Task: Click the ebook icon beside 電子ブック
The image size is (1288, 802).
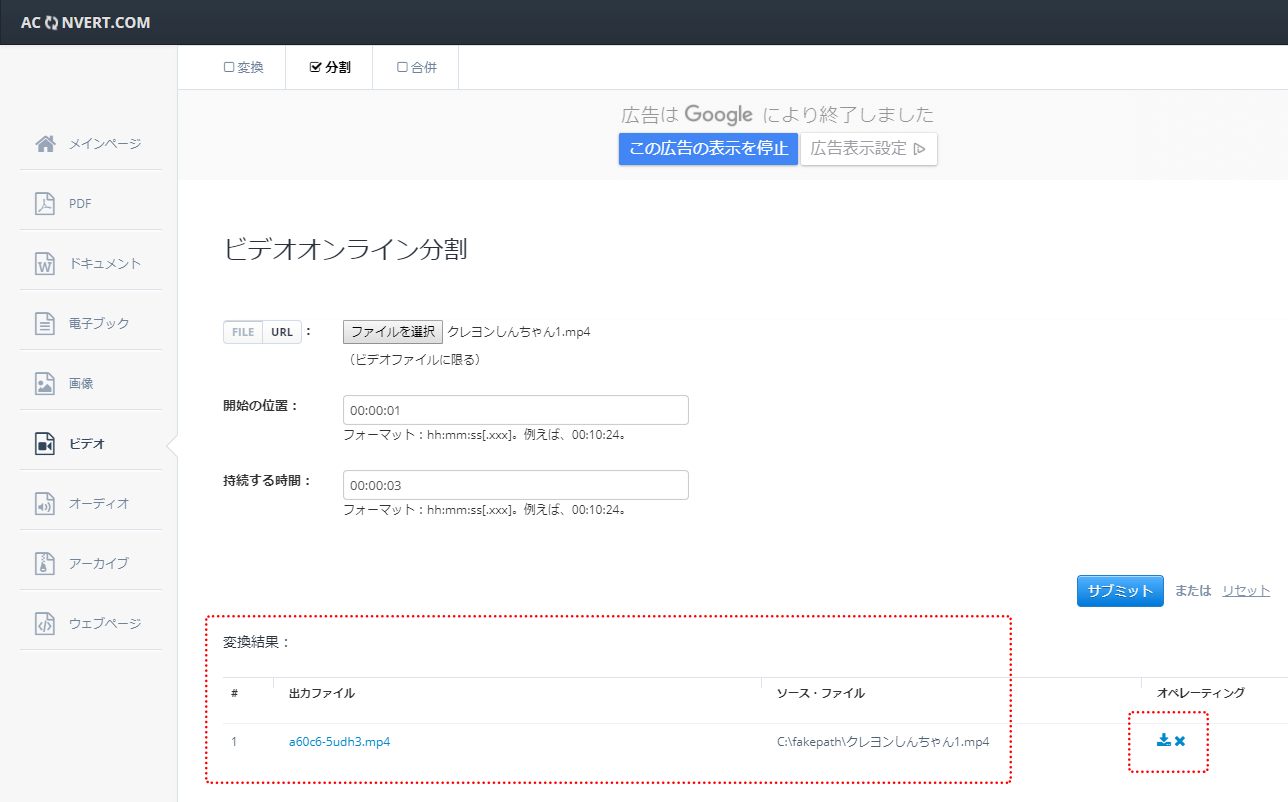Action: pyautogui.click(x=45, y=323)
